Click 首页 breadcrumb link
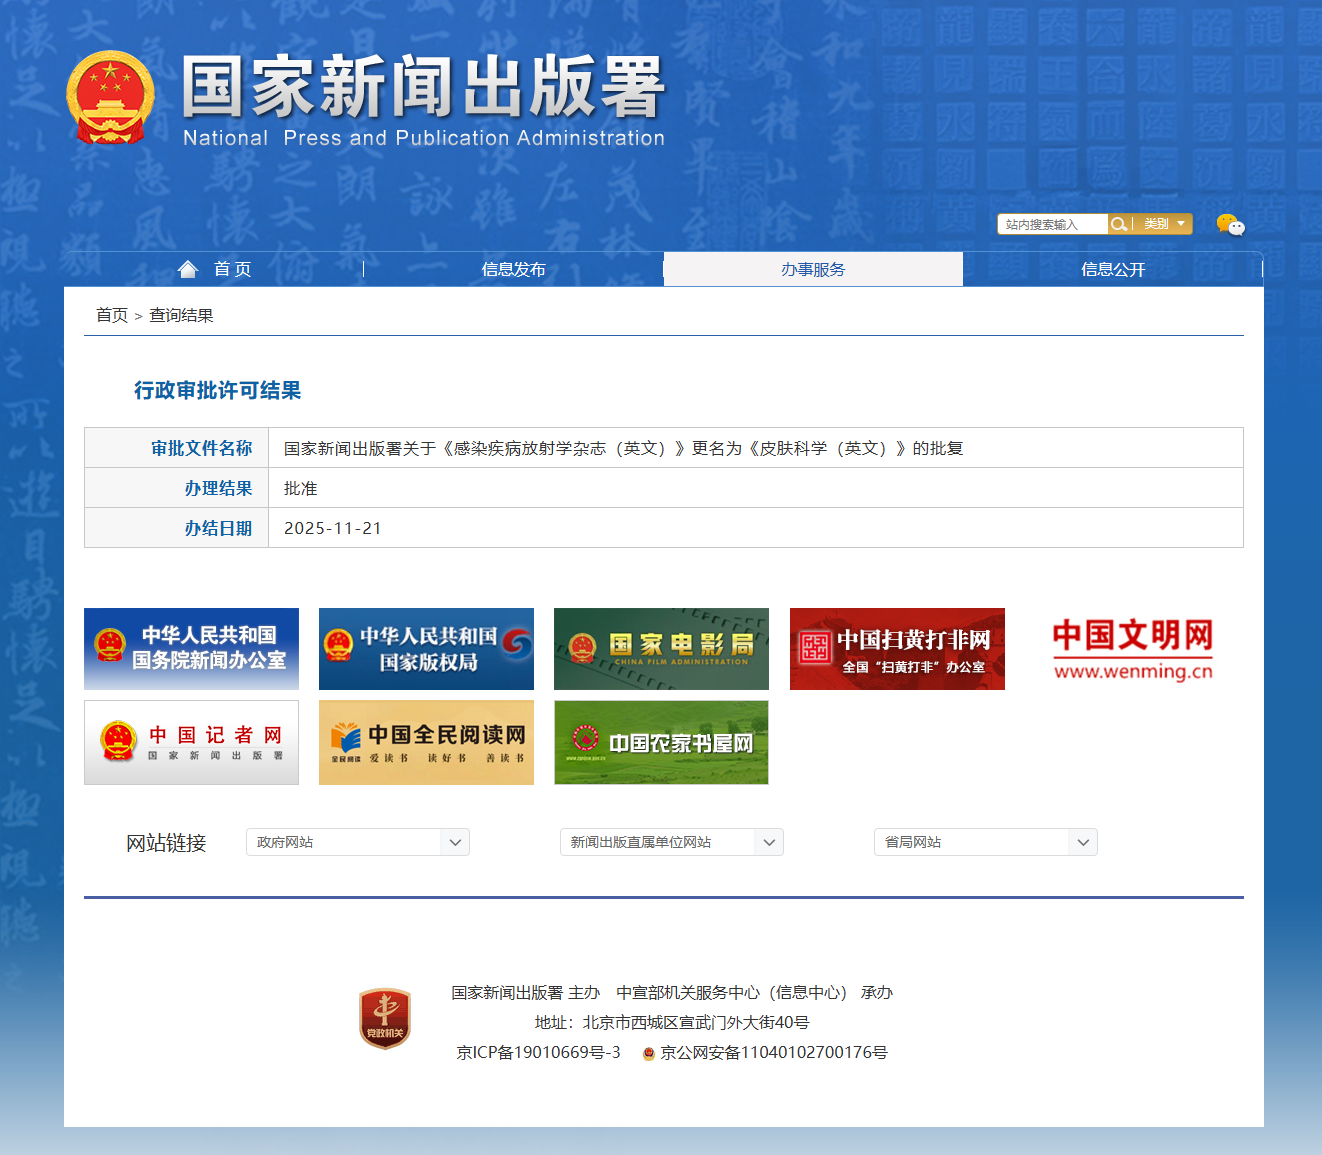The image size is (1322, 1155). pyautogui.click(x=111, y=315)
